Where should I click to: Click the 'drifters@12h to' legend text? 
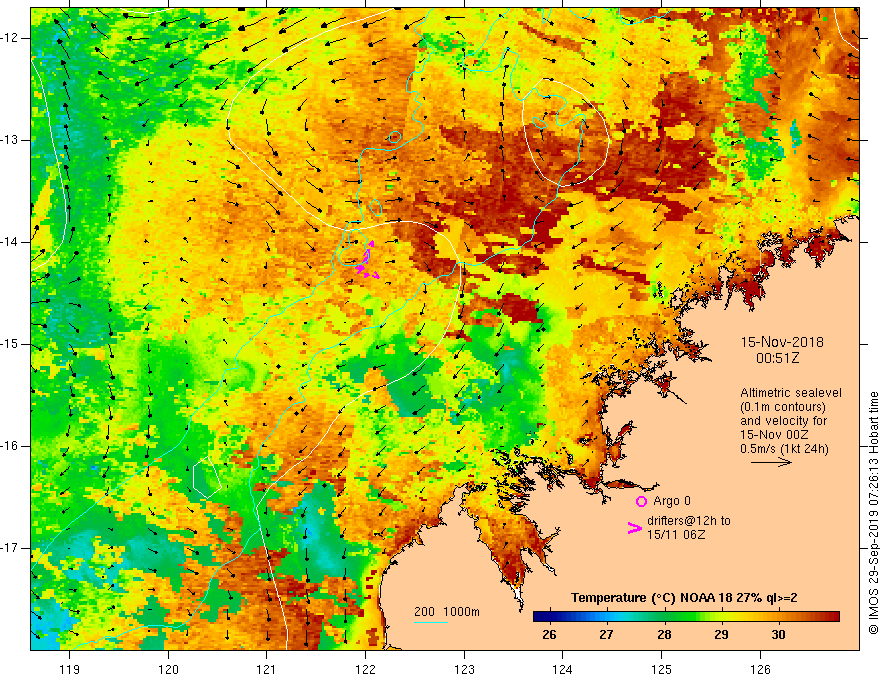pos(689,521)
